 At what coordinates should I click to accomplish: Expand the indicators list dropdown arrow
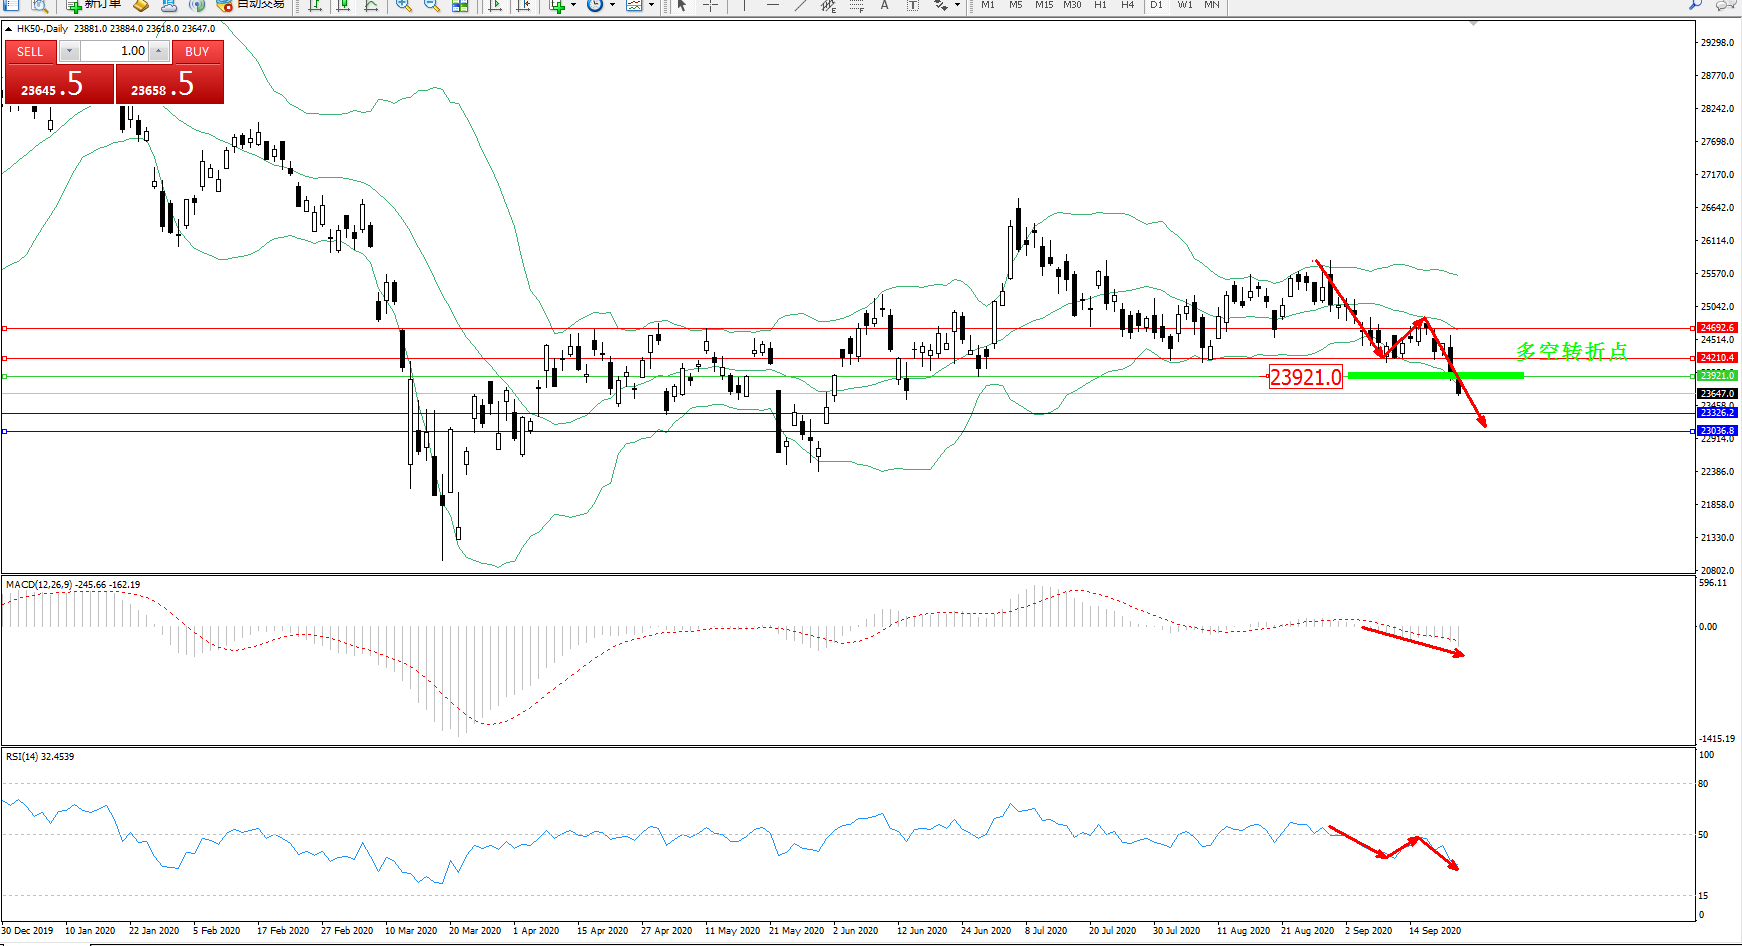[x=573, y=5]
